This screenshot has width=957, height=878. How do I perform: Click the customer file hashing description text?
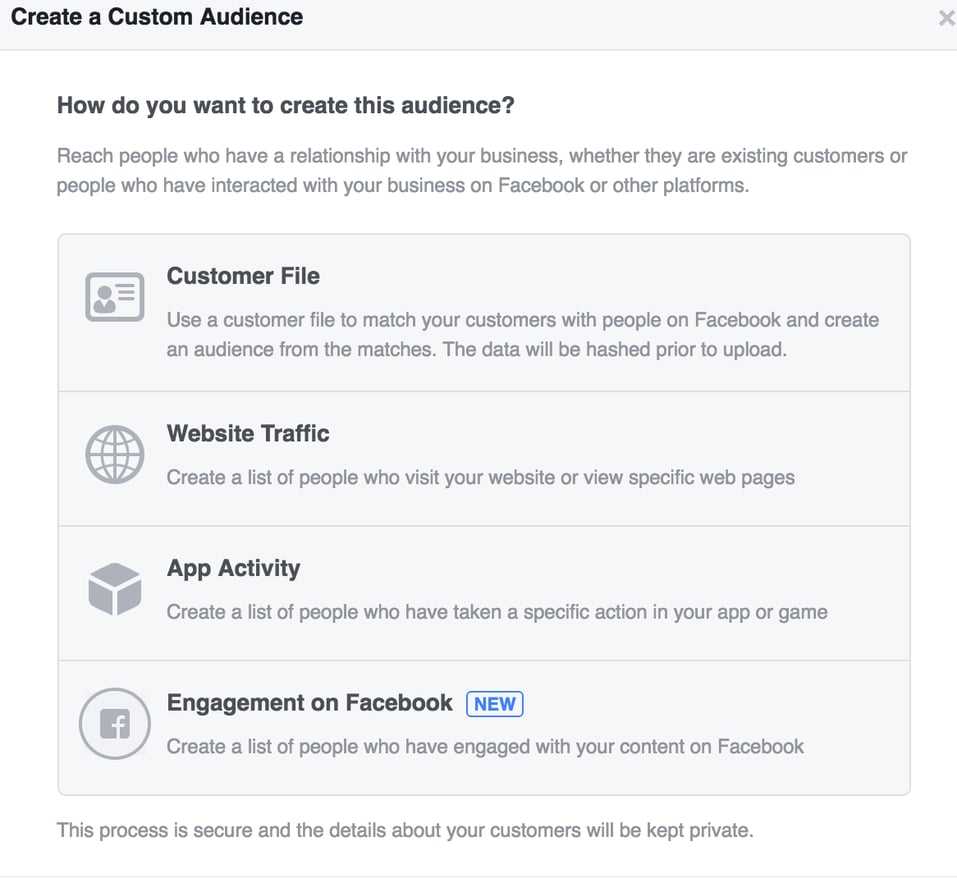point(521,335)
